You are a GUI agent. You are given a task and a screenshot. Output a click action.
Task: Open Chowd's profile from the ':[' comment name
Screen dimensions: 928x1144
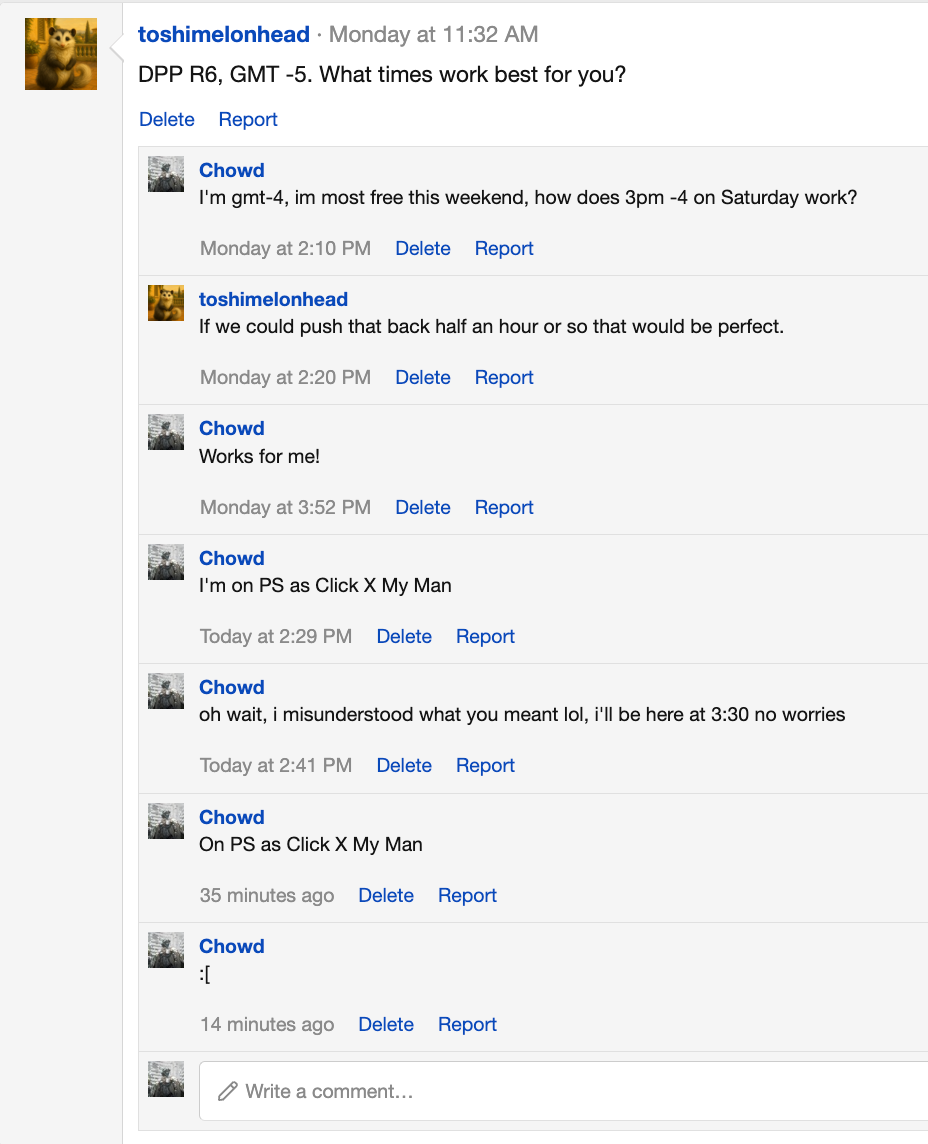pos(232,946)
